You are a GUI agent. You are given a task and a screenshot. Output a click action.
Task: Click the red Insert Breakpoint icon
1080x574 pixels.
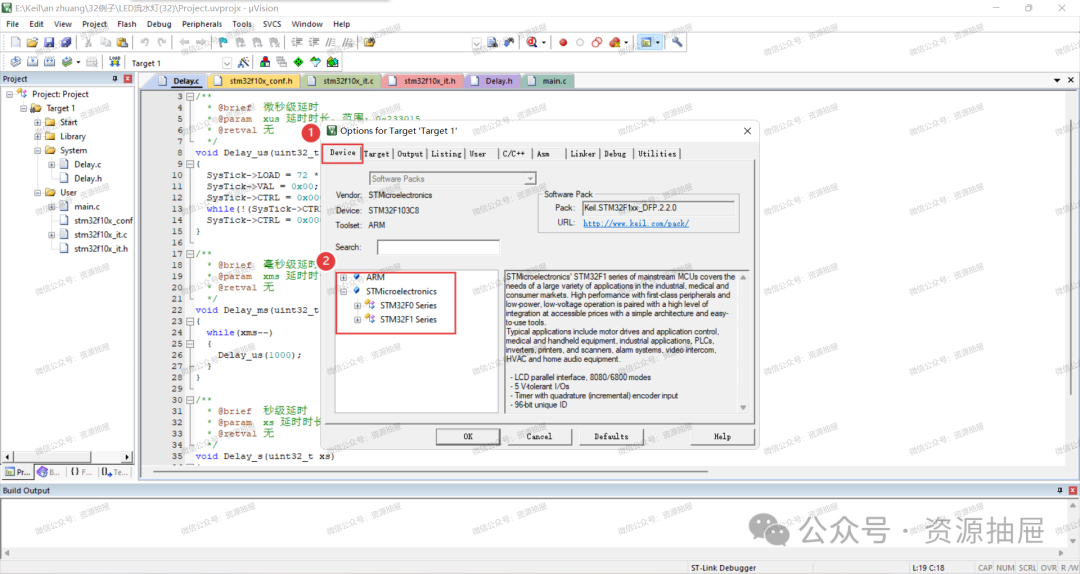click(x=563, y=42)
